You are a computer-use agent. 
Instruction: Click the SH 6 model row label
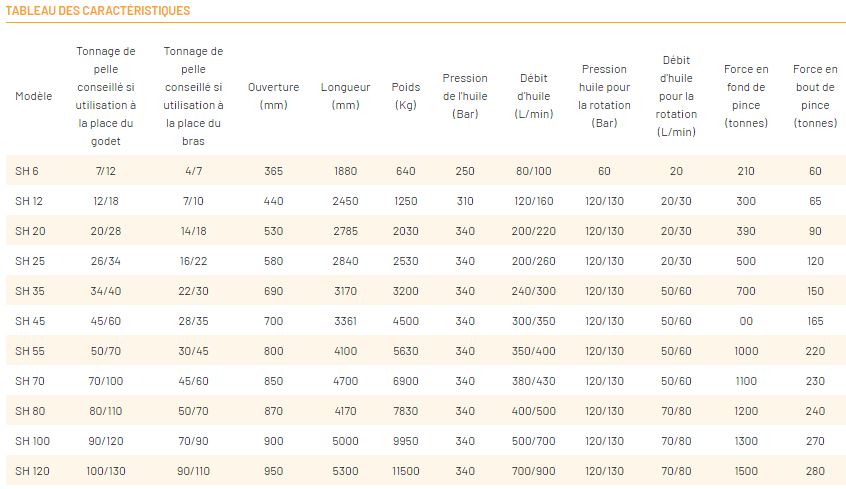(26, 171)
